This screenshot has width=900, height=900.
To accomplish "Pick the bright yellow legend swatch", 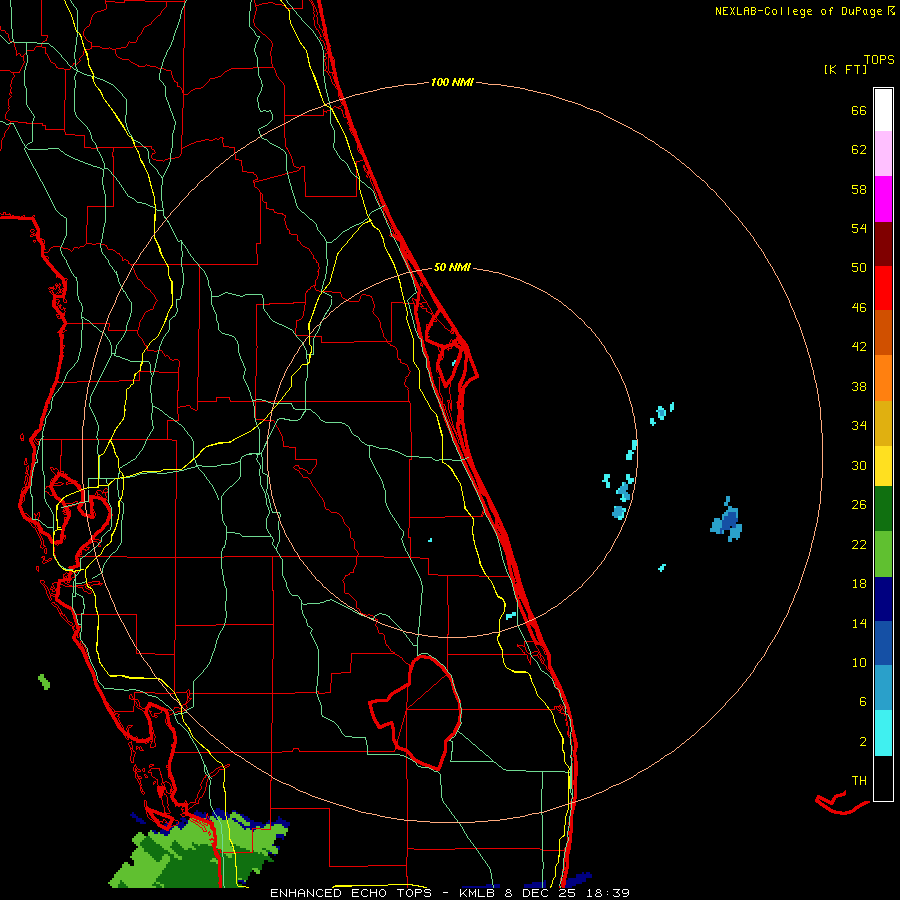I will coord(883,466).
